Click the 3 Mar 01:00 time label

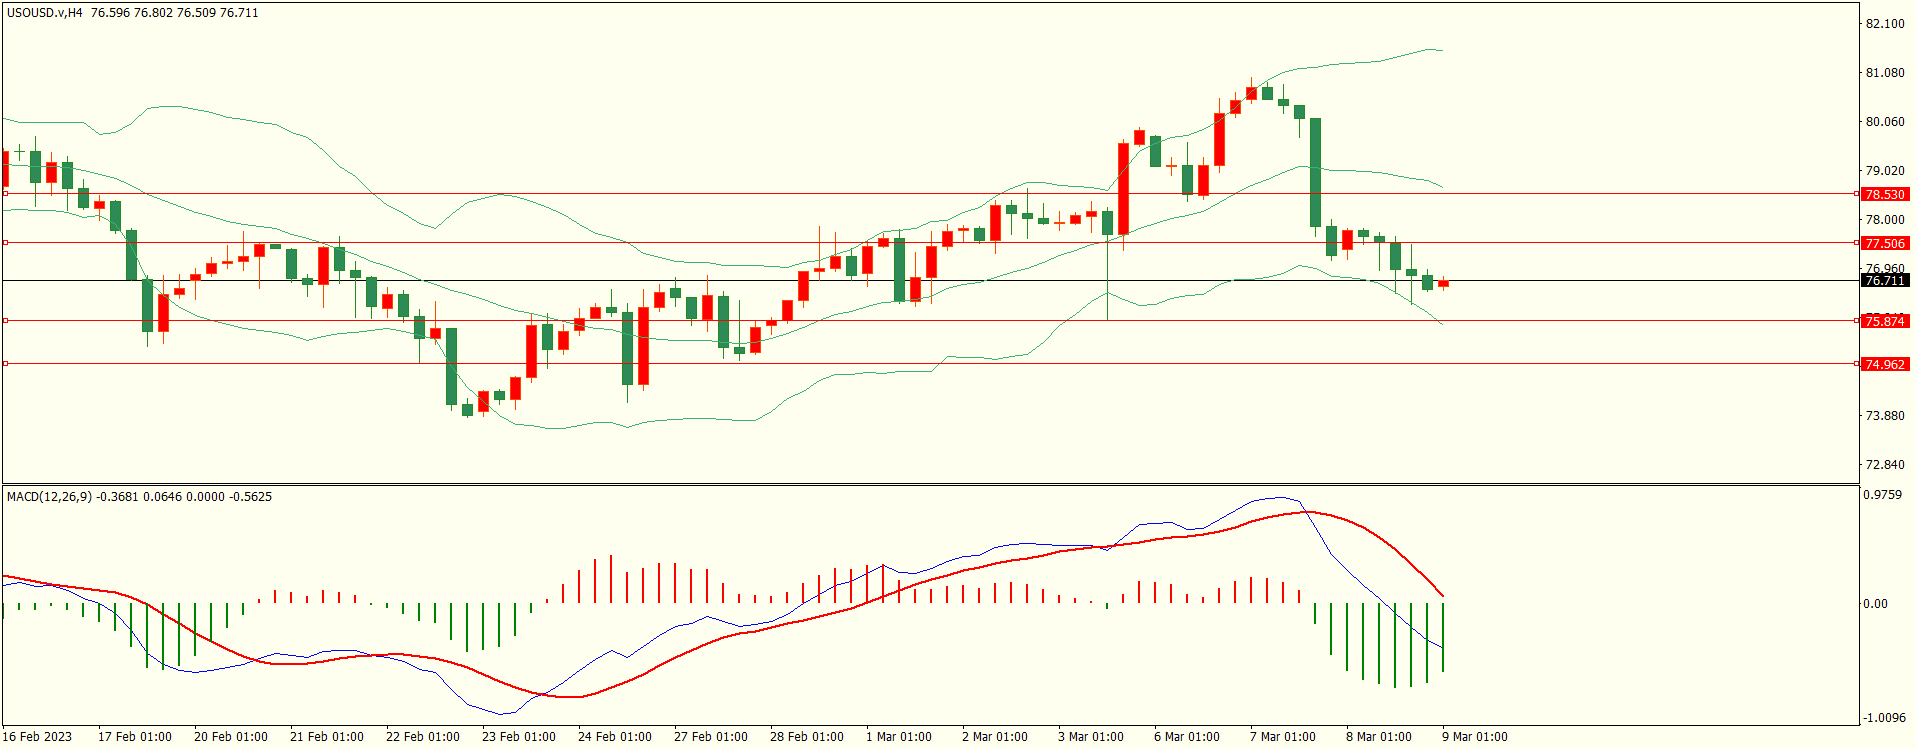click(1091, 737)
